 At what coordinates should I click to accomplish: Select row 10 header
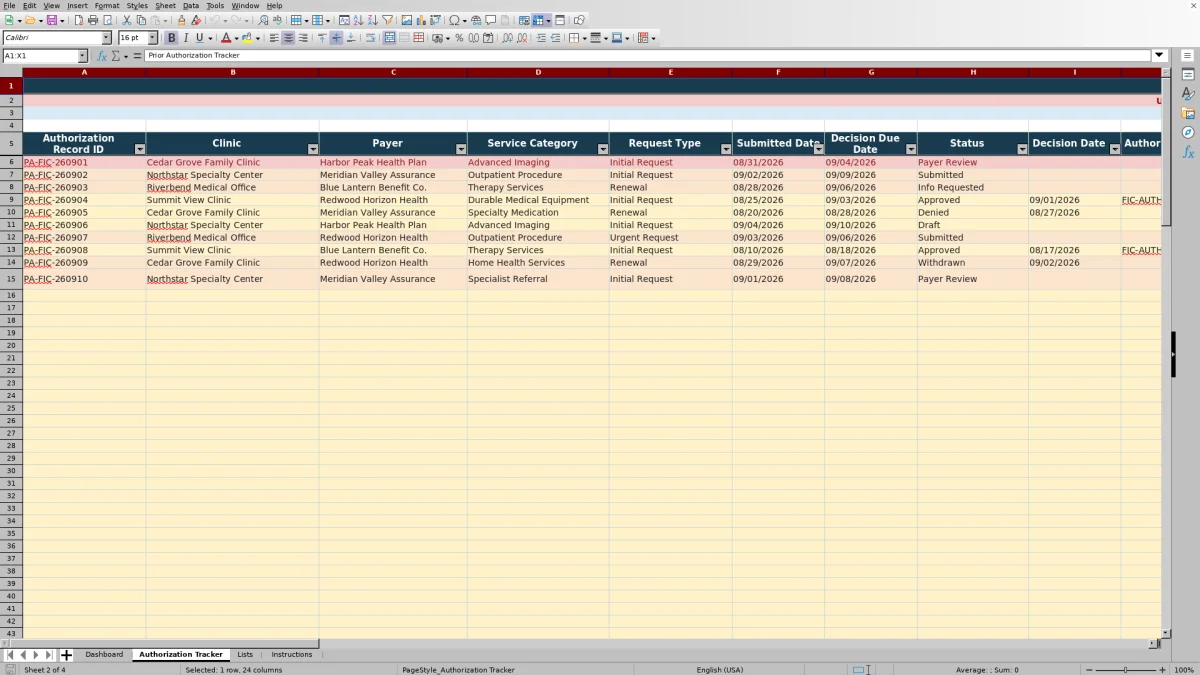[x=11, y=213]
